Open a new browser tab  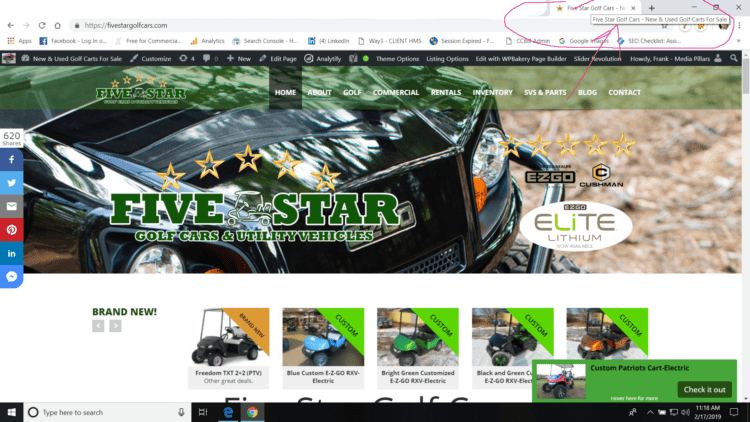651,8
